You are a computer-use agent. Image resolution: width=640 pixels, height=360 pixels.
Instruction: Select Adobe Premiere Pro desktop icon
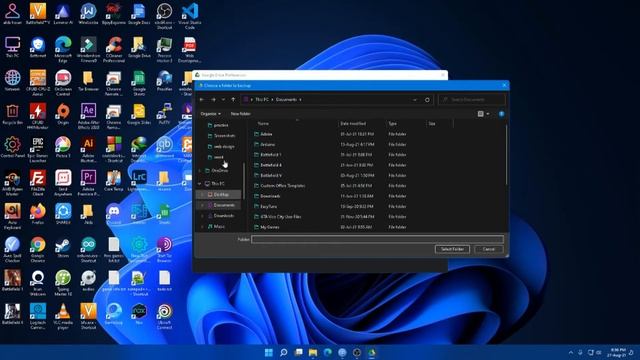click(x=88, y=183)
